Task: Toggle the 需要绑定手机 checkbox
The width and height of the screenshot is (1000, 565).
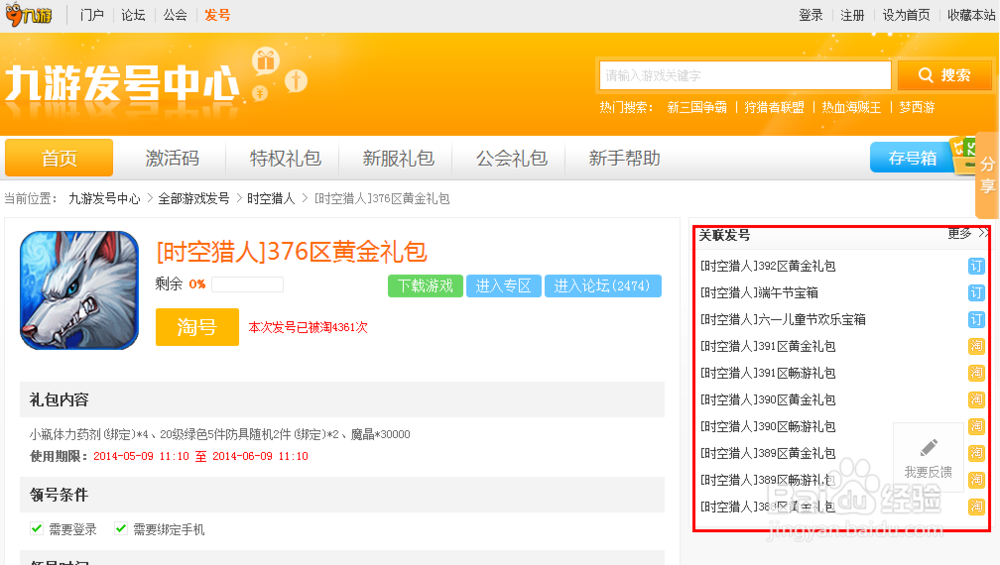Action: tap(121, 528)
